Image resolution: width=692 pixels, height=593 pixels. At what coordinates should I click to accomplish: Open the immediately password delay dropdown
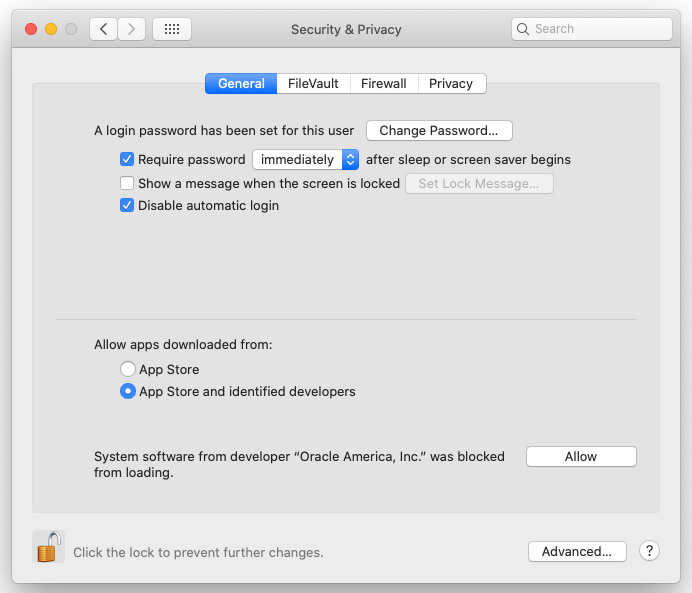point(305,159)
